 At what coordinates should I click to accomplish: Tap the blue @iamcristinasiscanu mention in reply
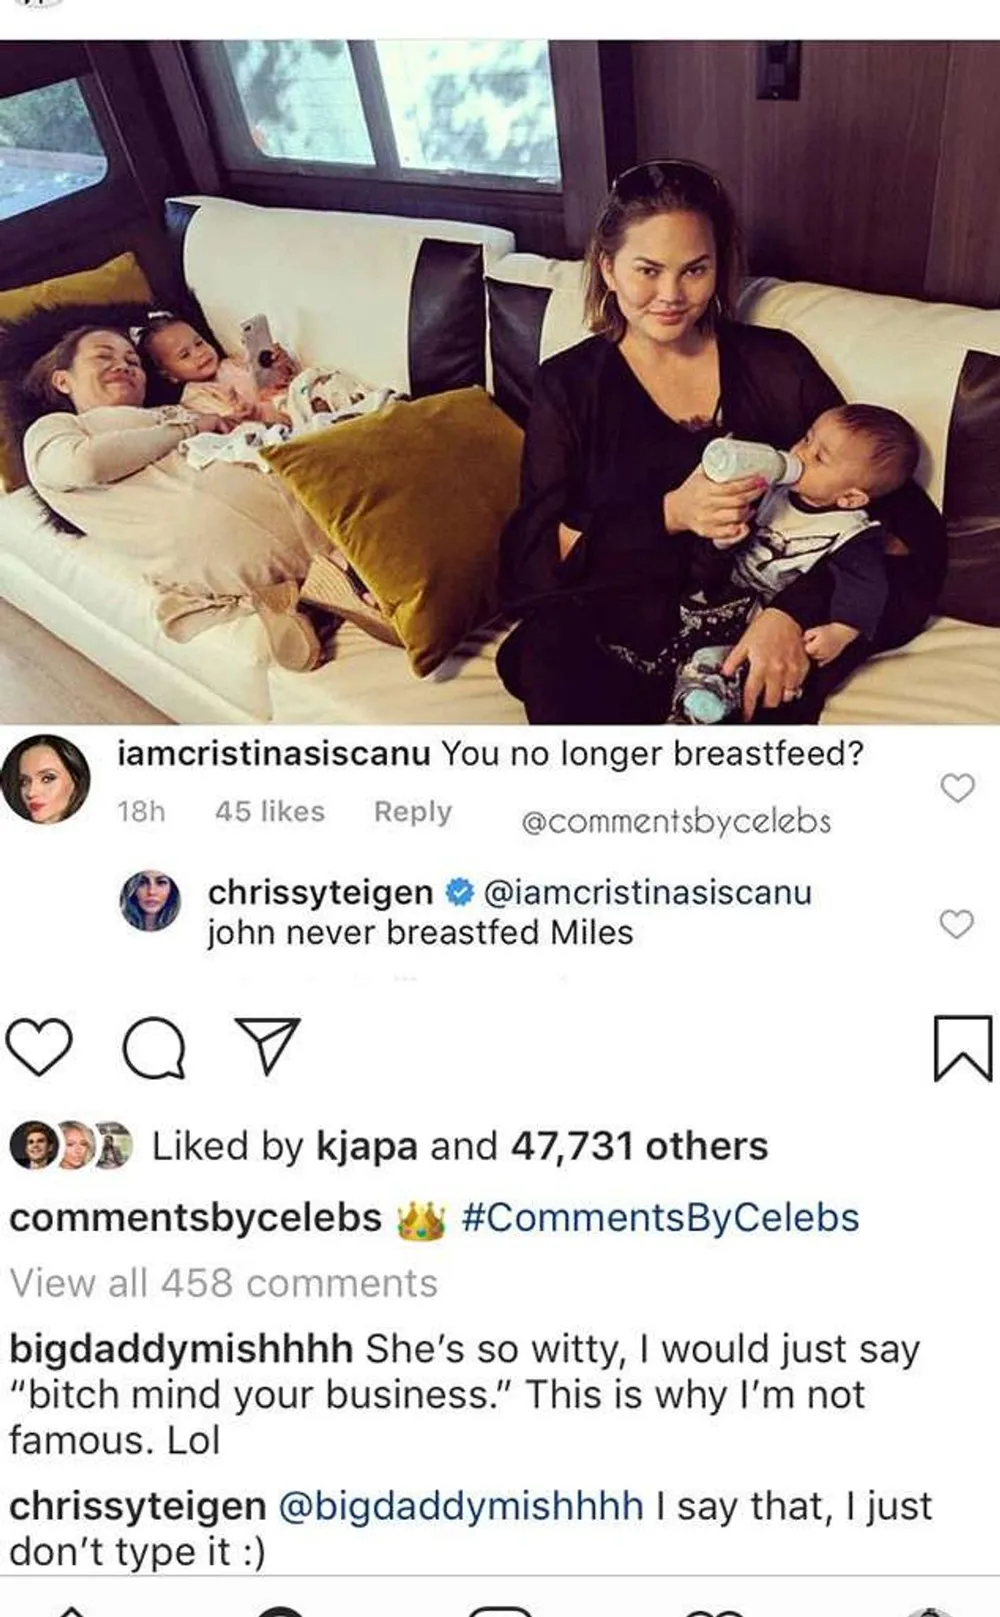click(647, 892)
